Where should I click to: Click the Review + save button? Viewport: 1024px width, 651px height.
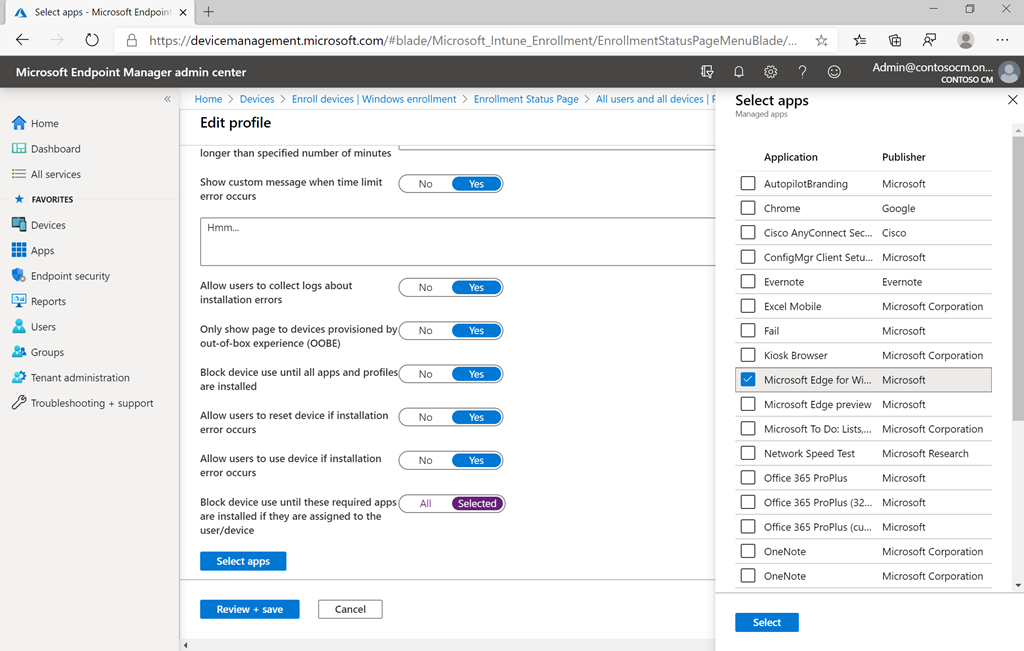[x=249, y=609]
